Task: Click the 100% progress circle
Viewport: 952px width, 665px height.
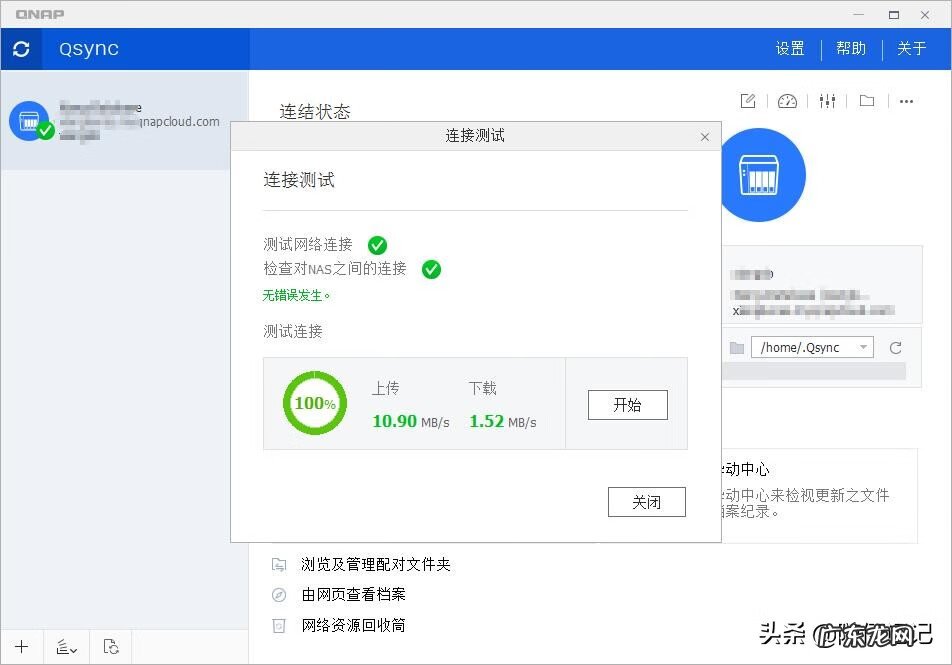Action: click(315, 404)
